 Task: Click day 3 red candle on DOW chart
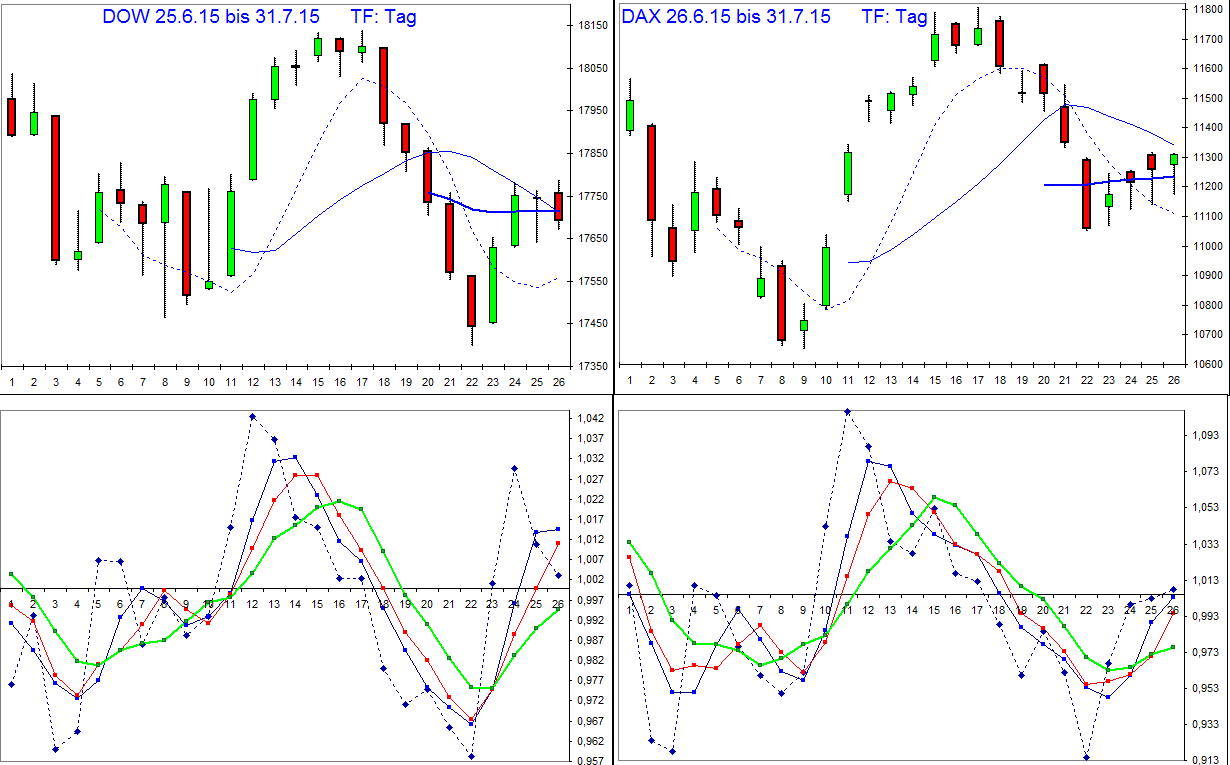point(55,188)
